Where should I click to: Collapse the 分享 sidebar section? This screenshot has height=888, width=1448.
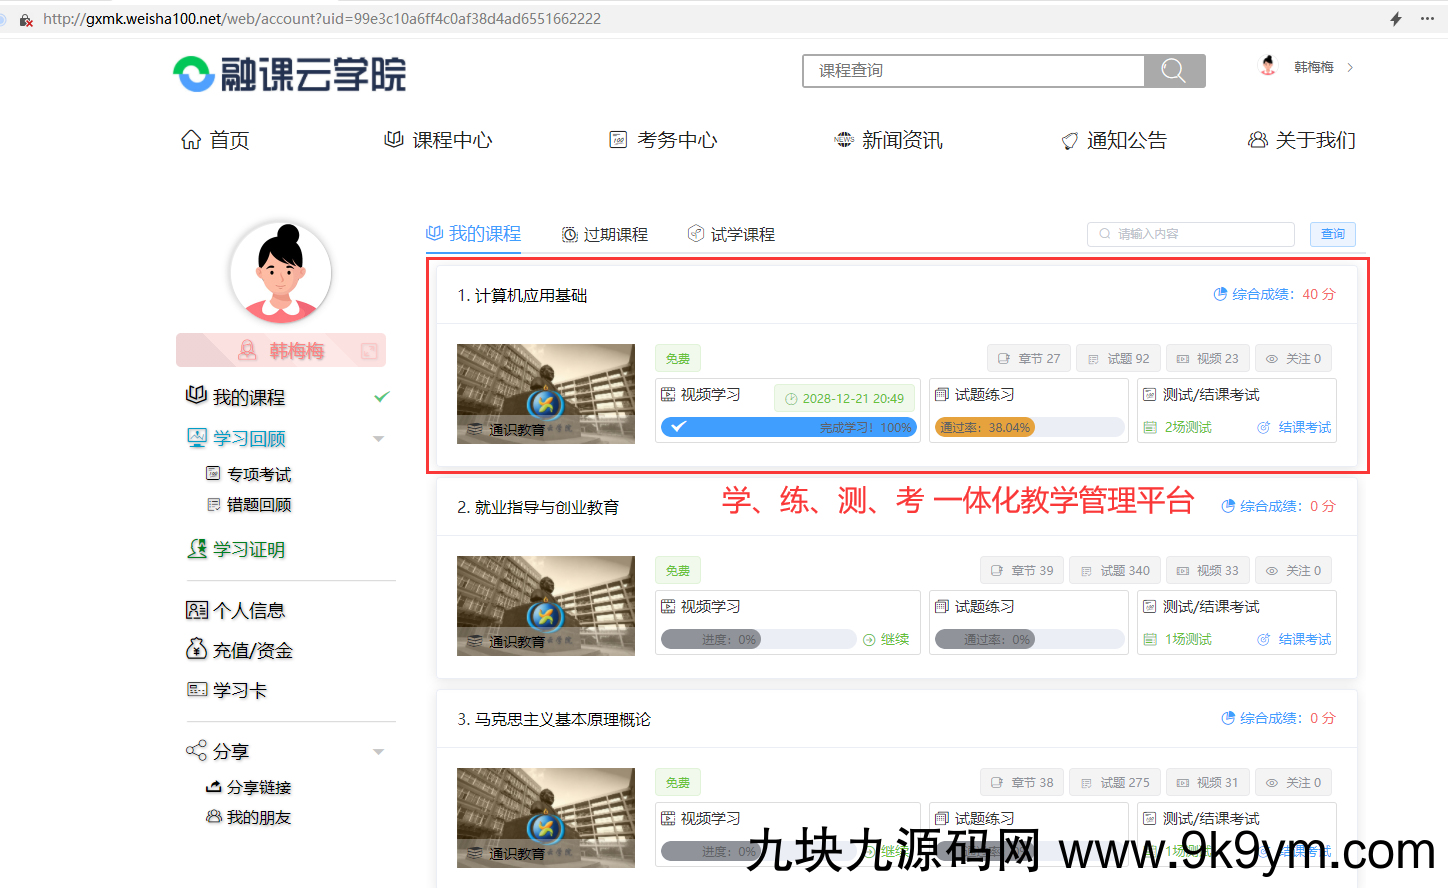click(x=378, y=750)
